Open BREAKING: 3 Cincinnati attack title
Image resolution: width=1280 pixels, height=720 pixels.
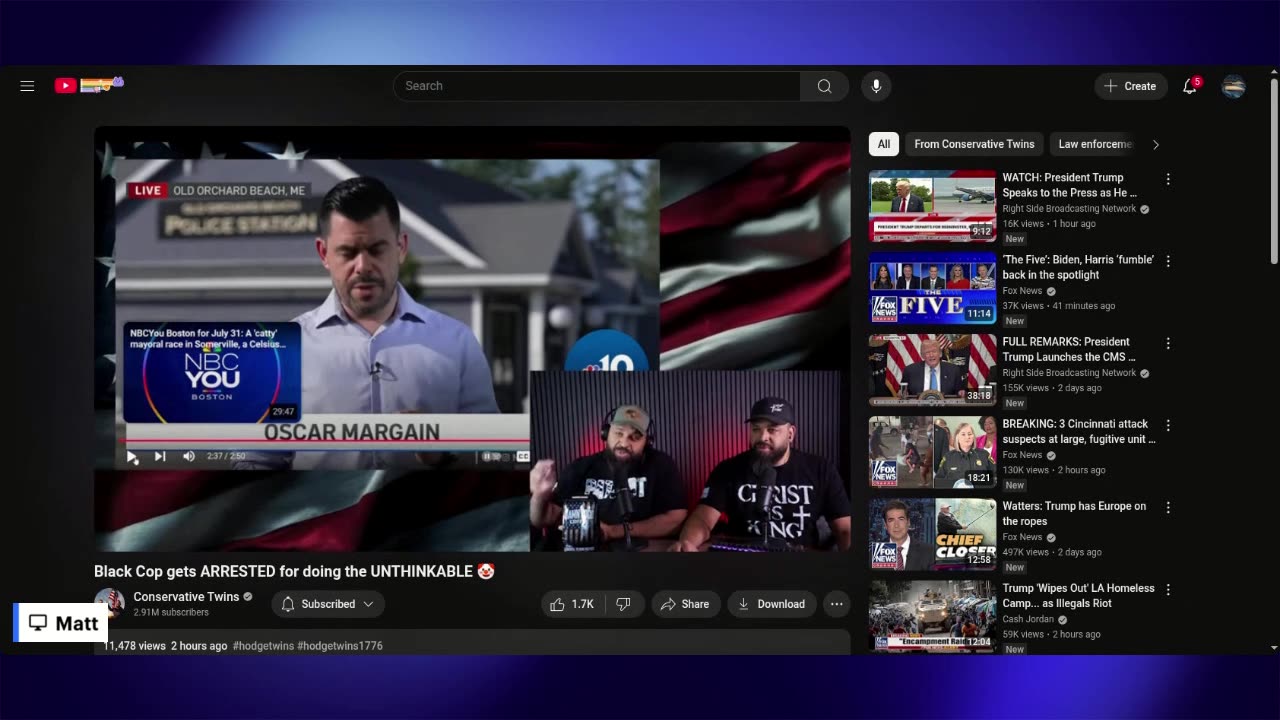pyautogui.click(x=1079, y=431)
